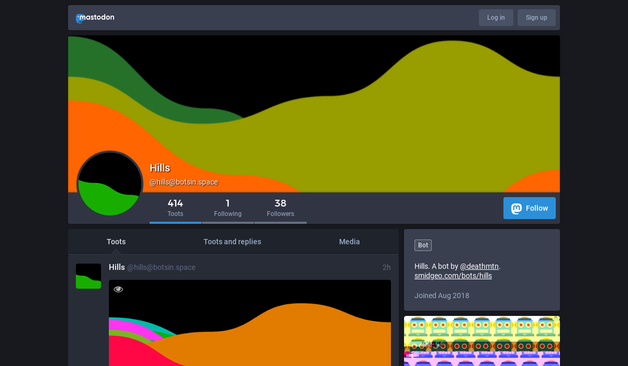The image size is (628, 366).
Task: Open the Sign up page
Action: pyautogui.click(x=536, y=18)
